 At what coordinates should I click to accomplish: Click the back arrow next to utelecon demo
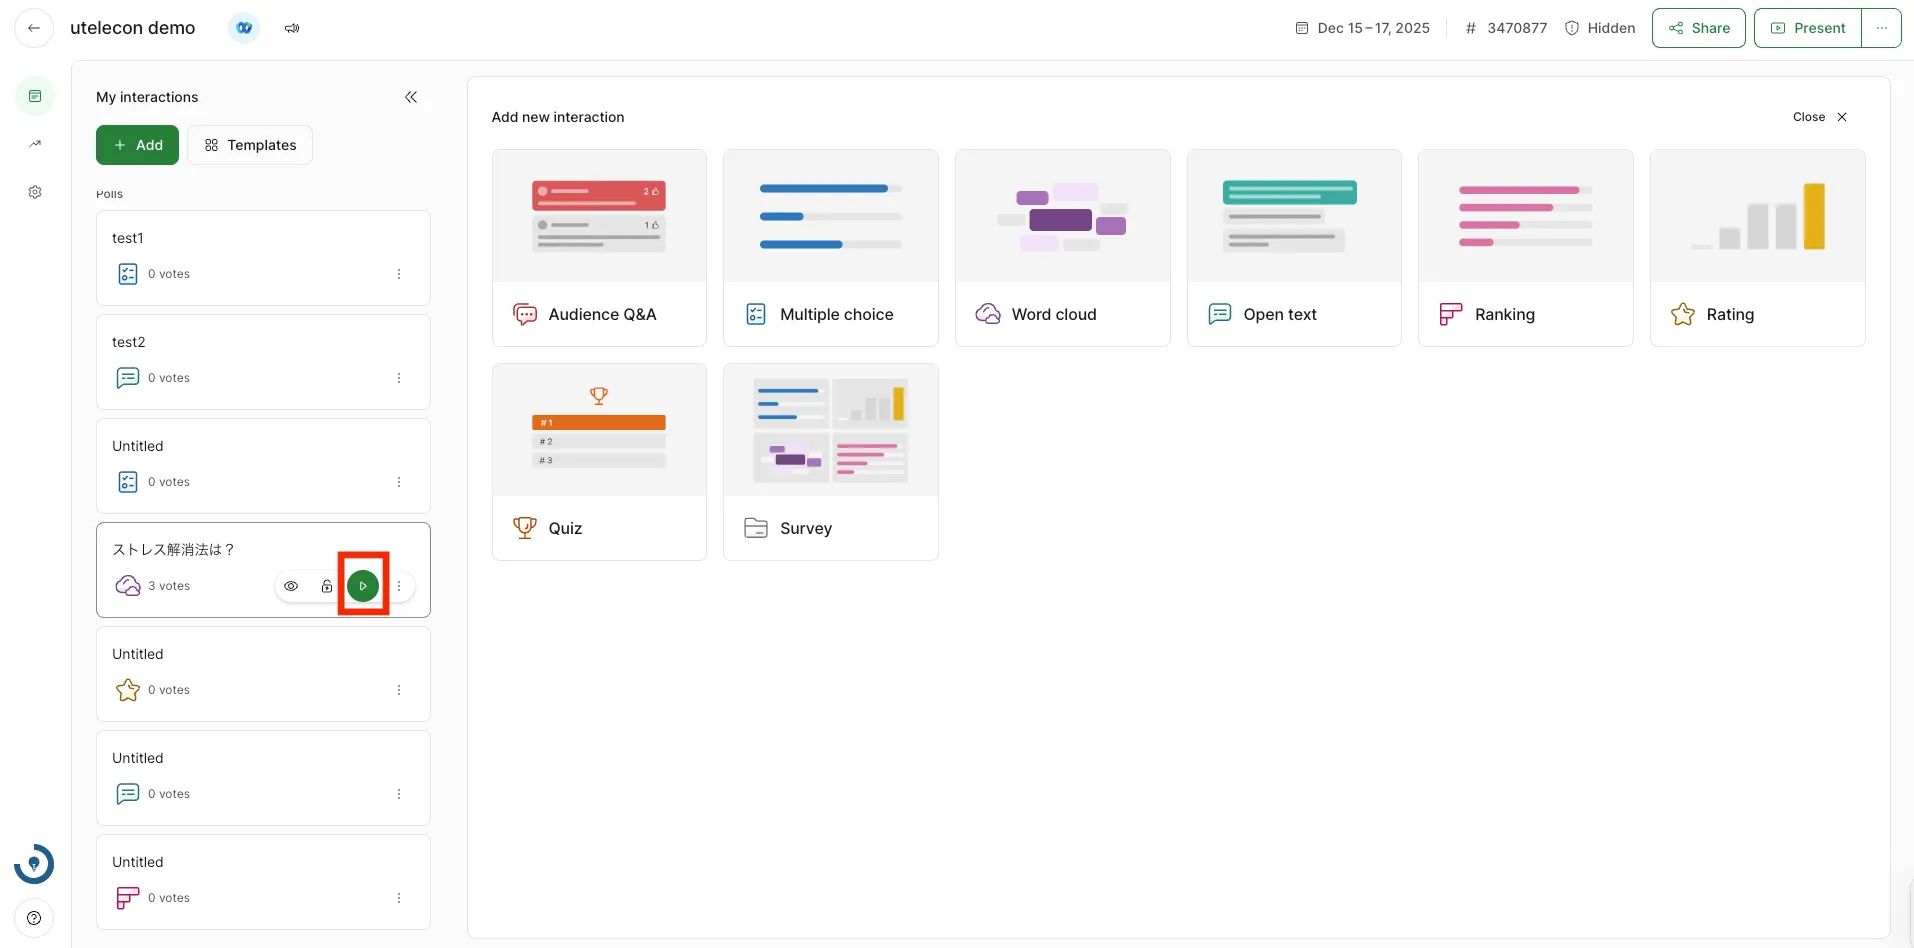pos(34,28)
